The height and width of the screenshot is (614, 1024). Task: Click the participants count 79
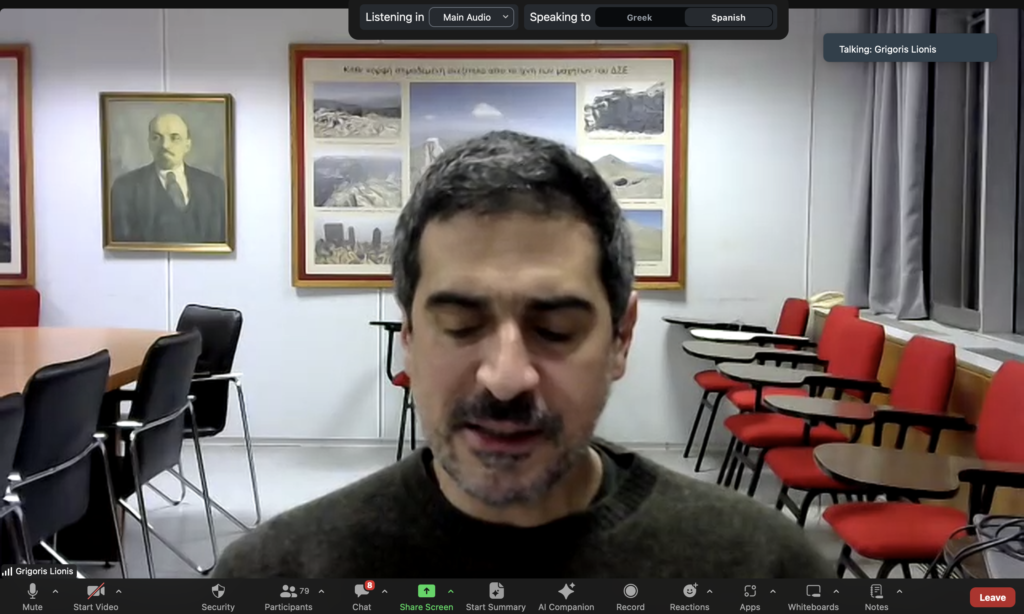(x=304, y=591)
